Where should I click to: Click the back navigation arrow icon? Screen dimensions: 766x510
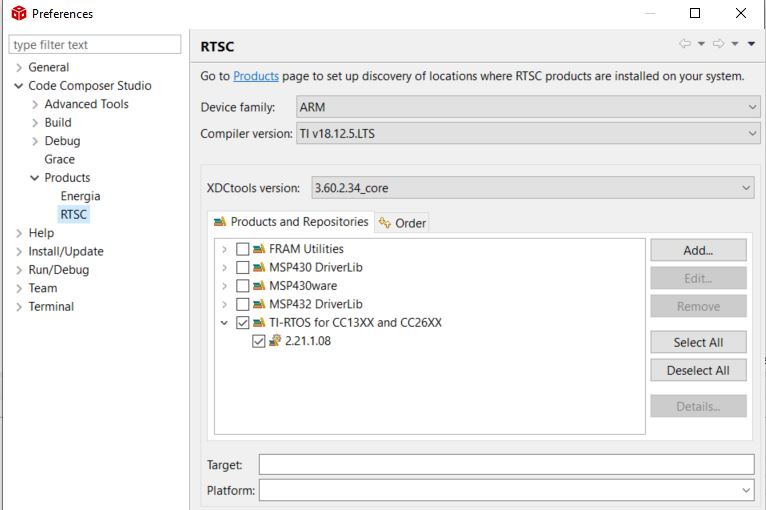pos(685,44)
